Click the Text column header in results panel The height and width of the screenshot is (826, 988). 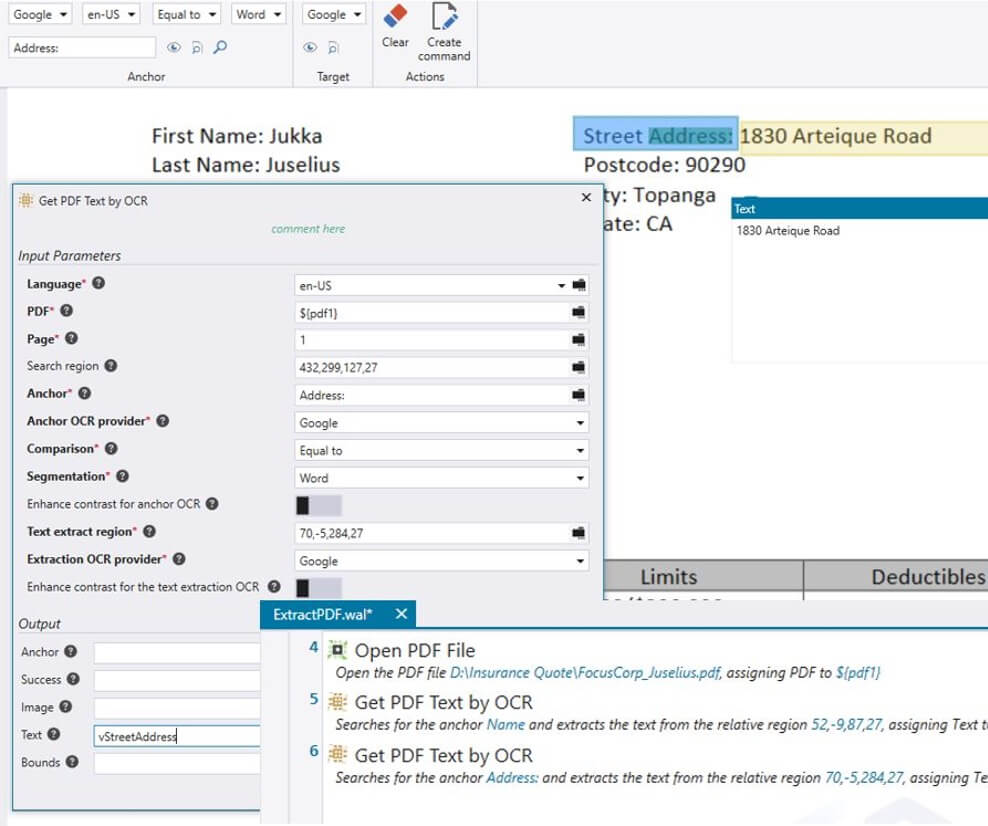pyautogui.click(x=859, y=209)
